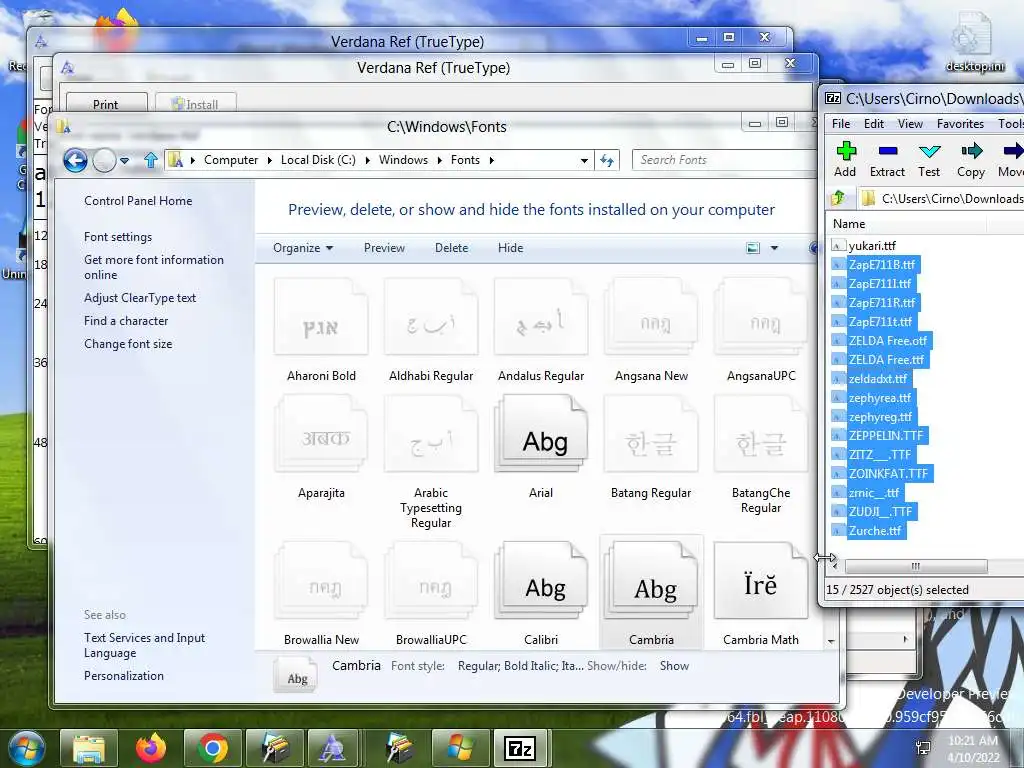This screenshot has height=768, width=1024.
Task: Open the recent locations dropdown arrow
Action: [124, 160]
